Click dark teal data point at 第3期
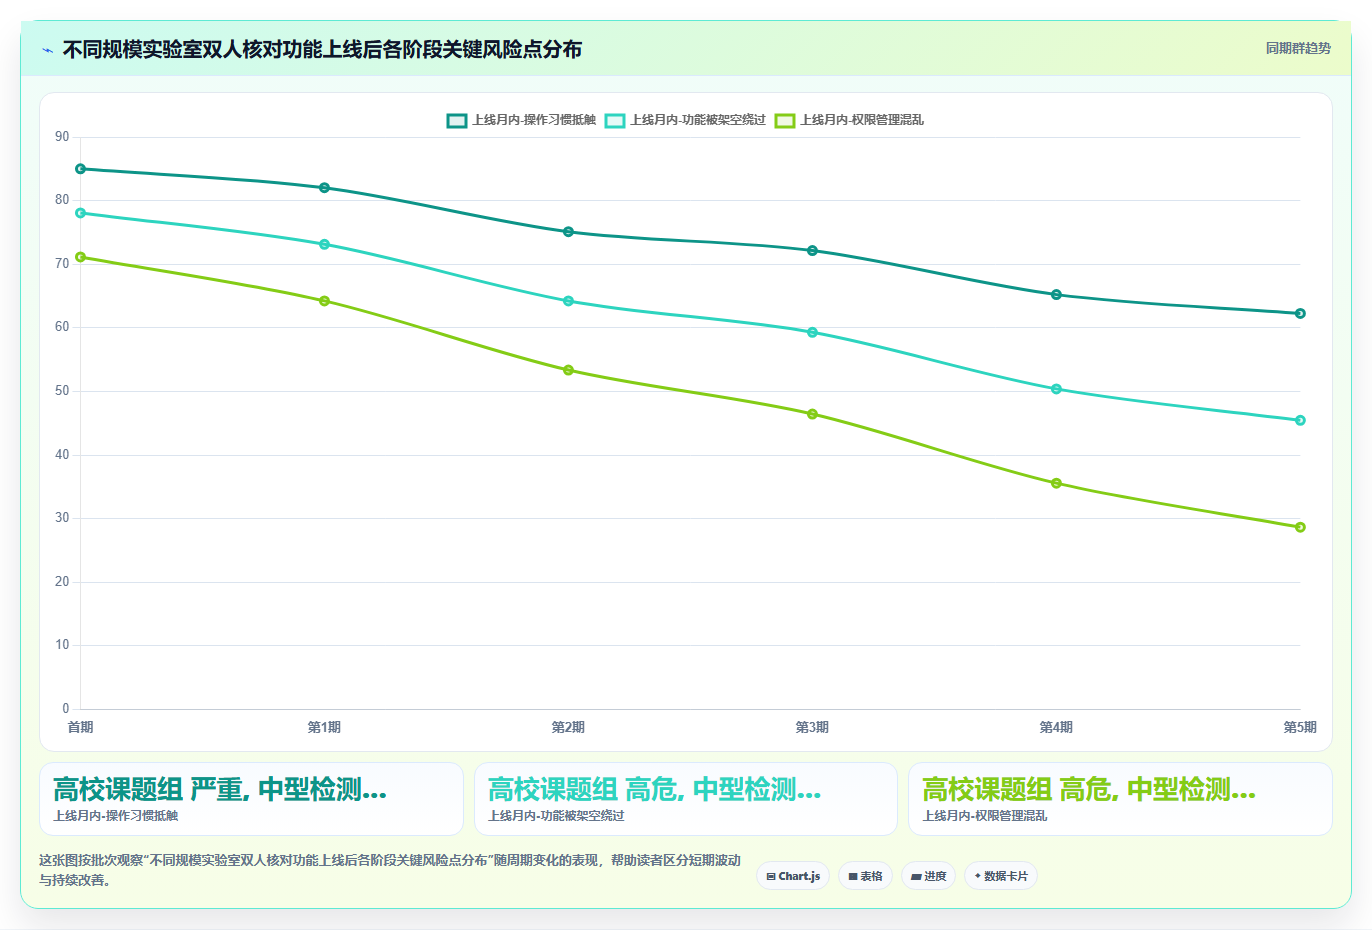 click(812, 251)
